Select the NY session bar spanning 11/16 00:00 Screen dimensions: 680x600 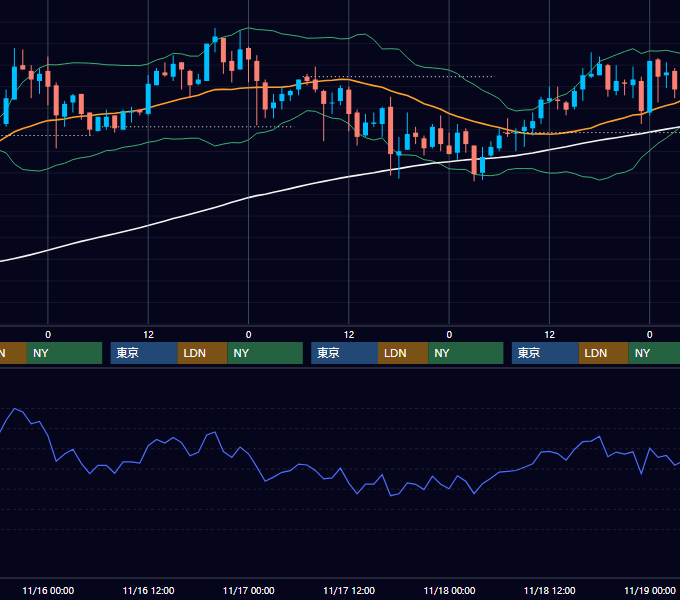point(64,353)
